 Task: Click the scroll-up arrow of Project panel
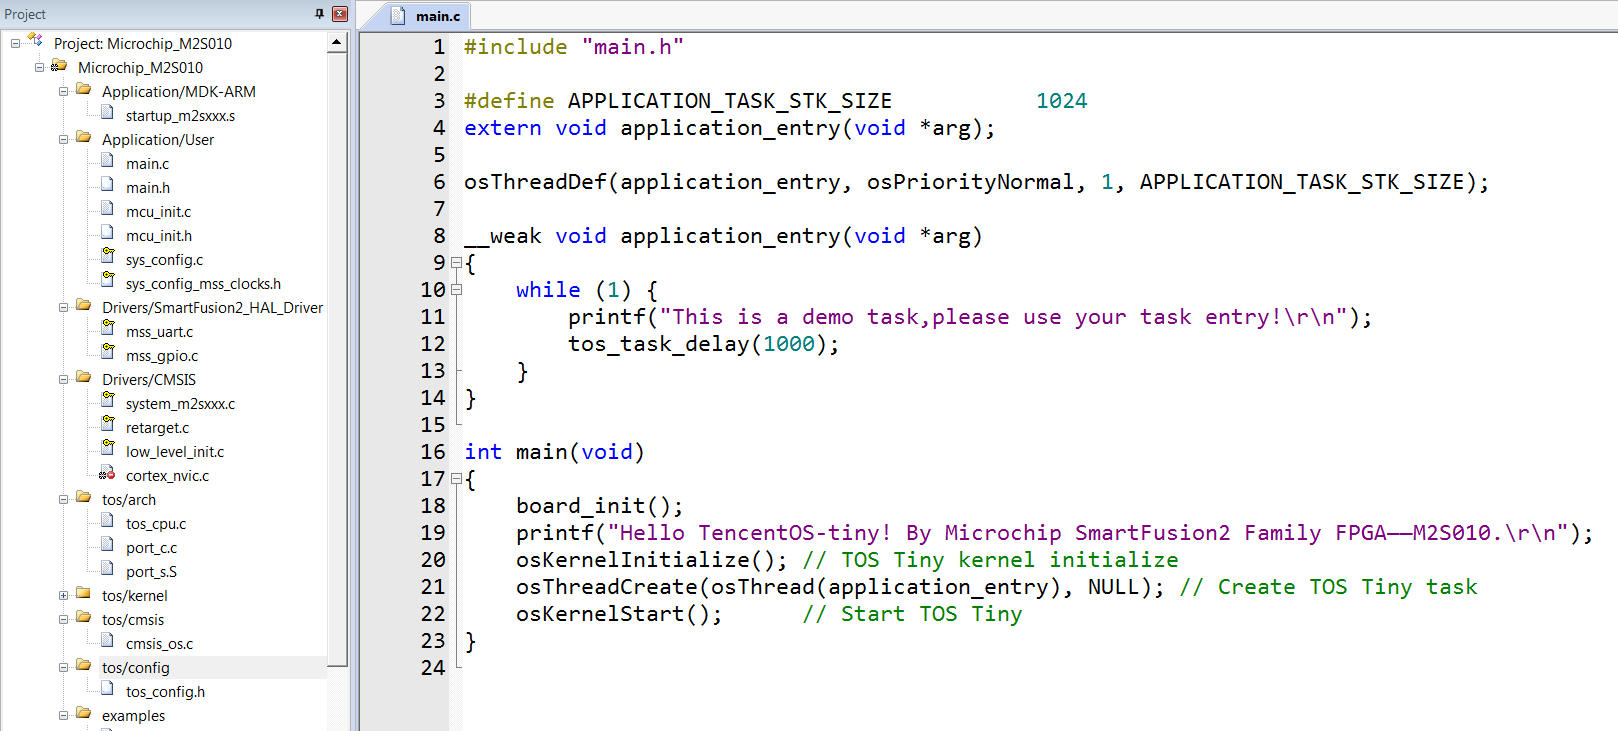pos(337,43)
